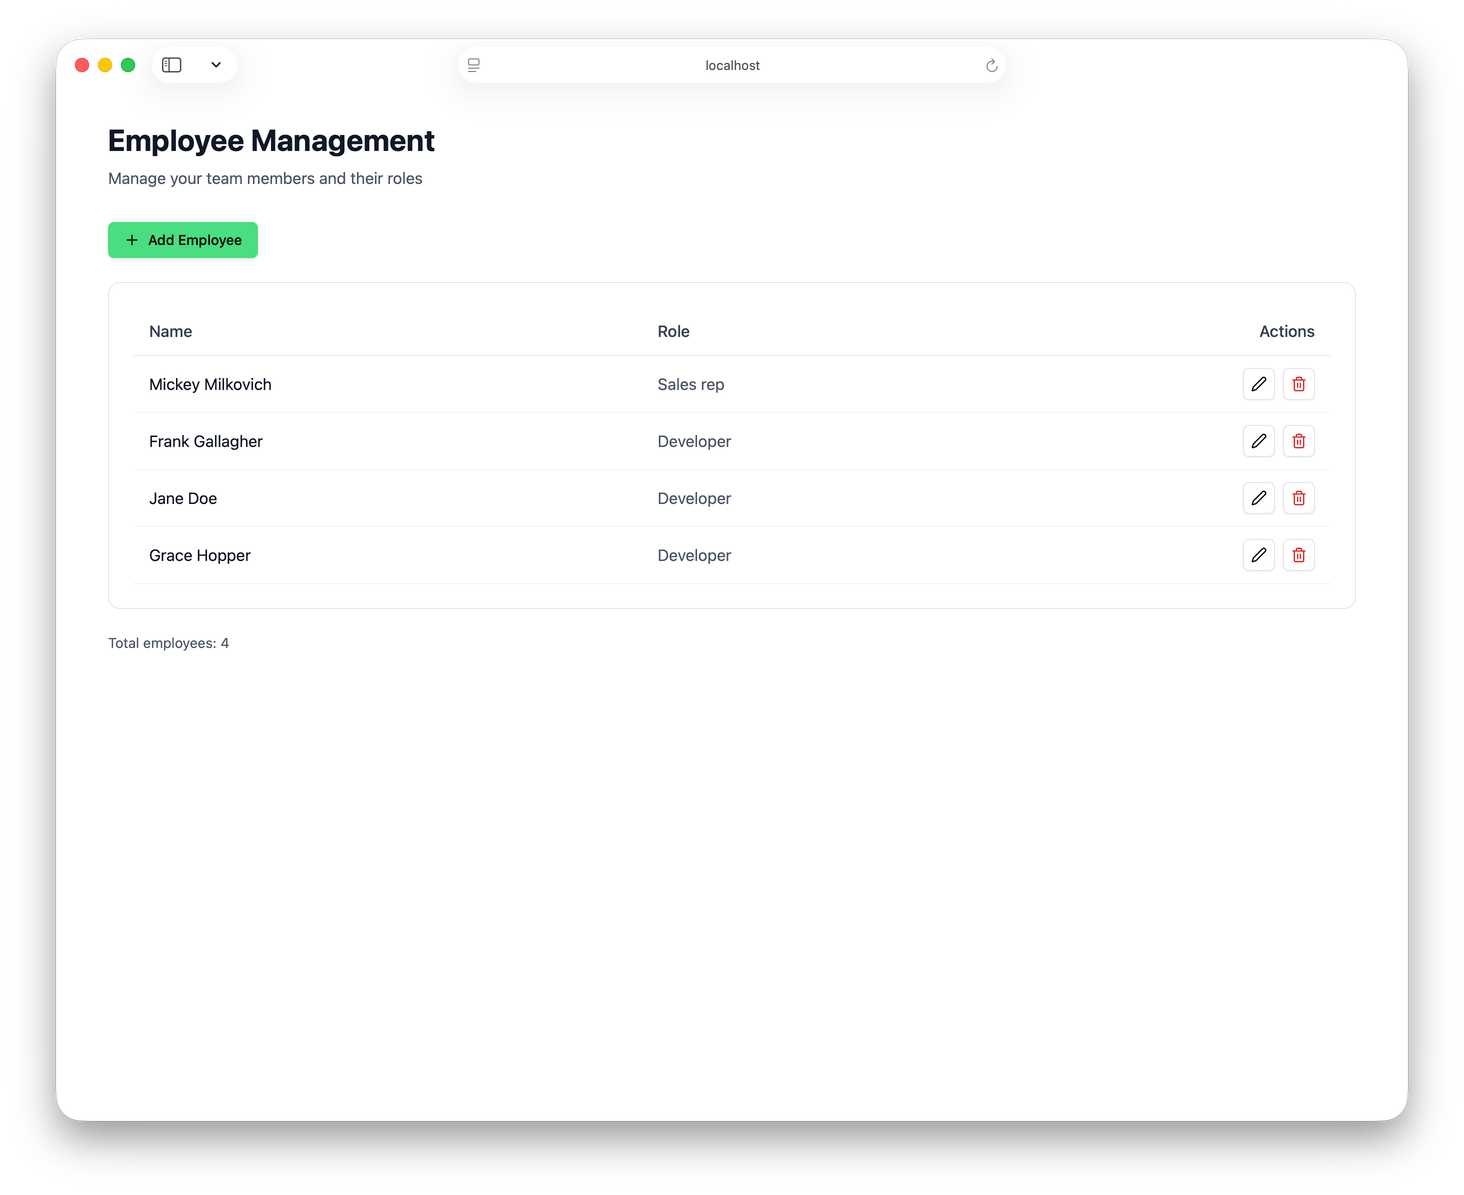This screenshot has width=1464, height=1195.
Task: Delete Mickey Milkovich using the trash icon
Action: click(1298, 384)
